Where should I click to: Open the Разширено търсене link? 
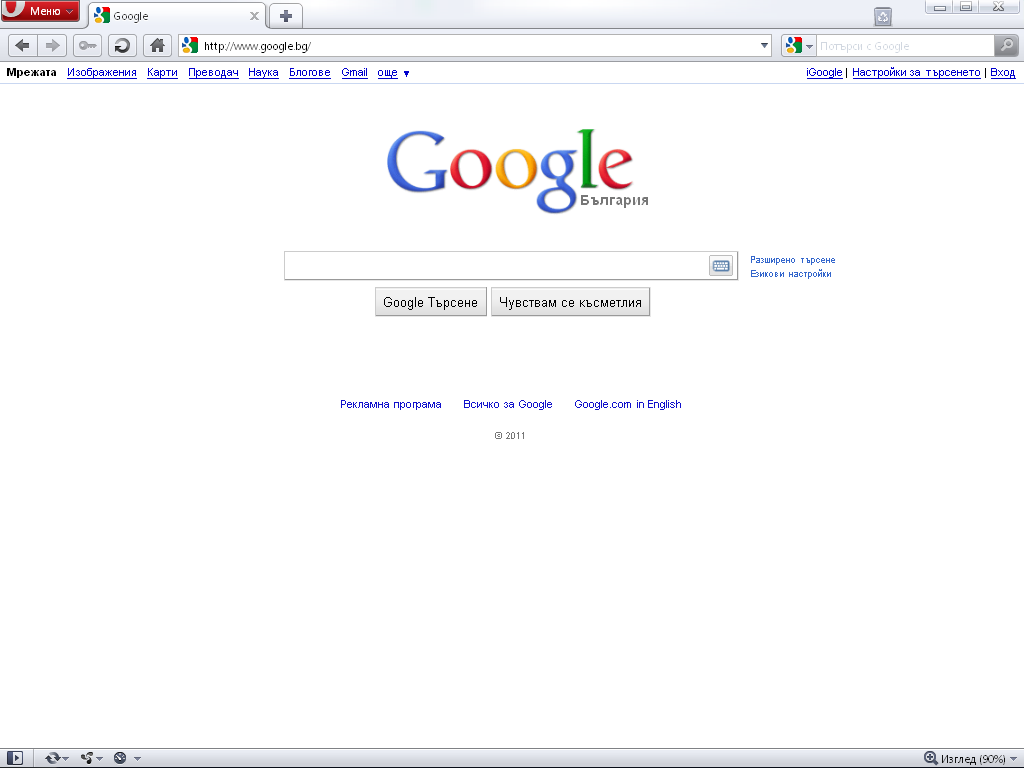coord(792,260)
